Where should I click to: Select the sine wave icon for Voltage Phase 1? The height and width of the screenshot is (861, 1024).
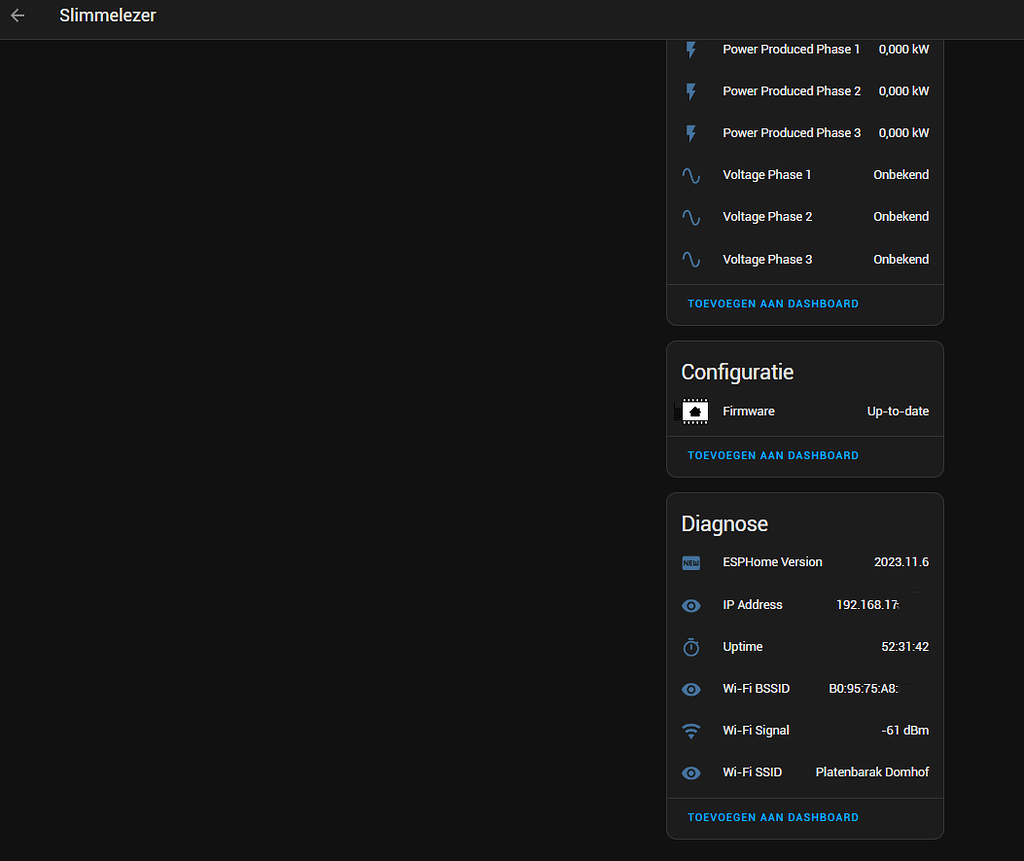click(691, 175)
